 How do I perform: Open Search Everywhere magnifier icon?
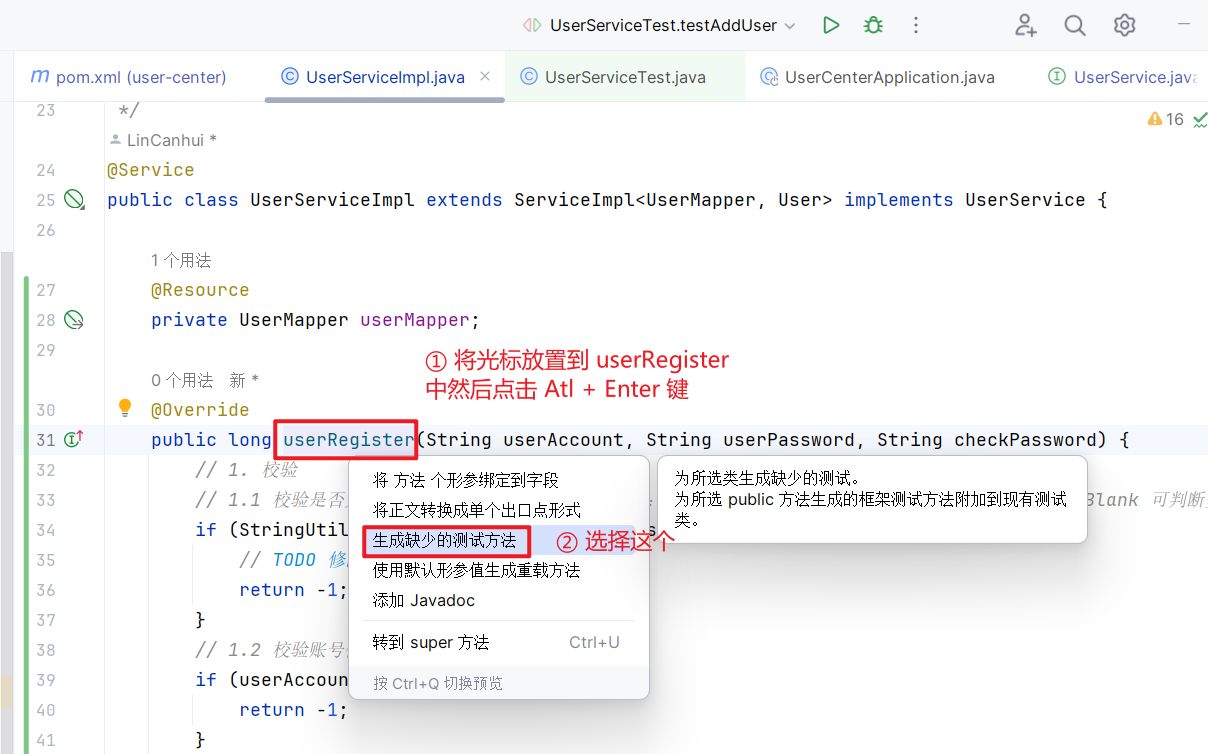[x=1075, y=25]
